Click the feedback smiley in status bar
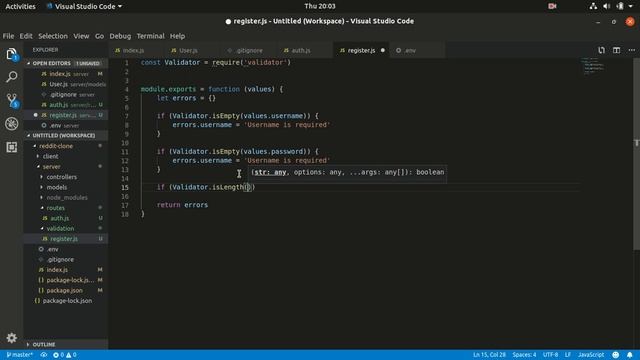640x360 pixels. tap(616, 355)
